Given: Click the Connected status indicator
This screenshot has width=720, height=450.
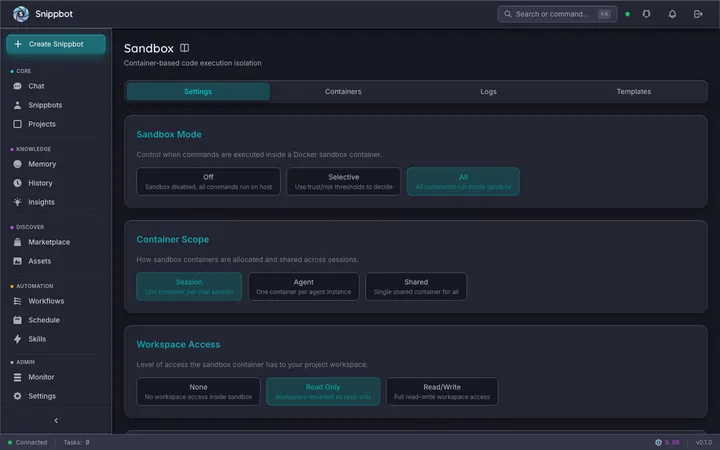Looking at the screenshot, I should point(28,442).
